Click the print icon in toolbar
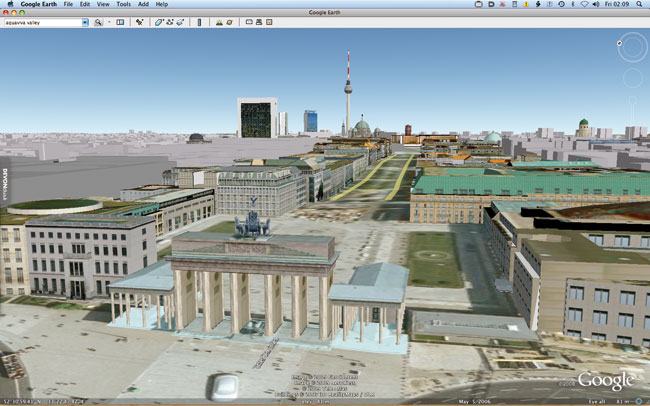Image resolution: width=650 pixels, height=406 pixels. point(259,21)
